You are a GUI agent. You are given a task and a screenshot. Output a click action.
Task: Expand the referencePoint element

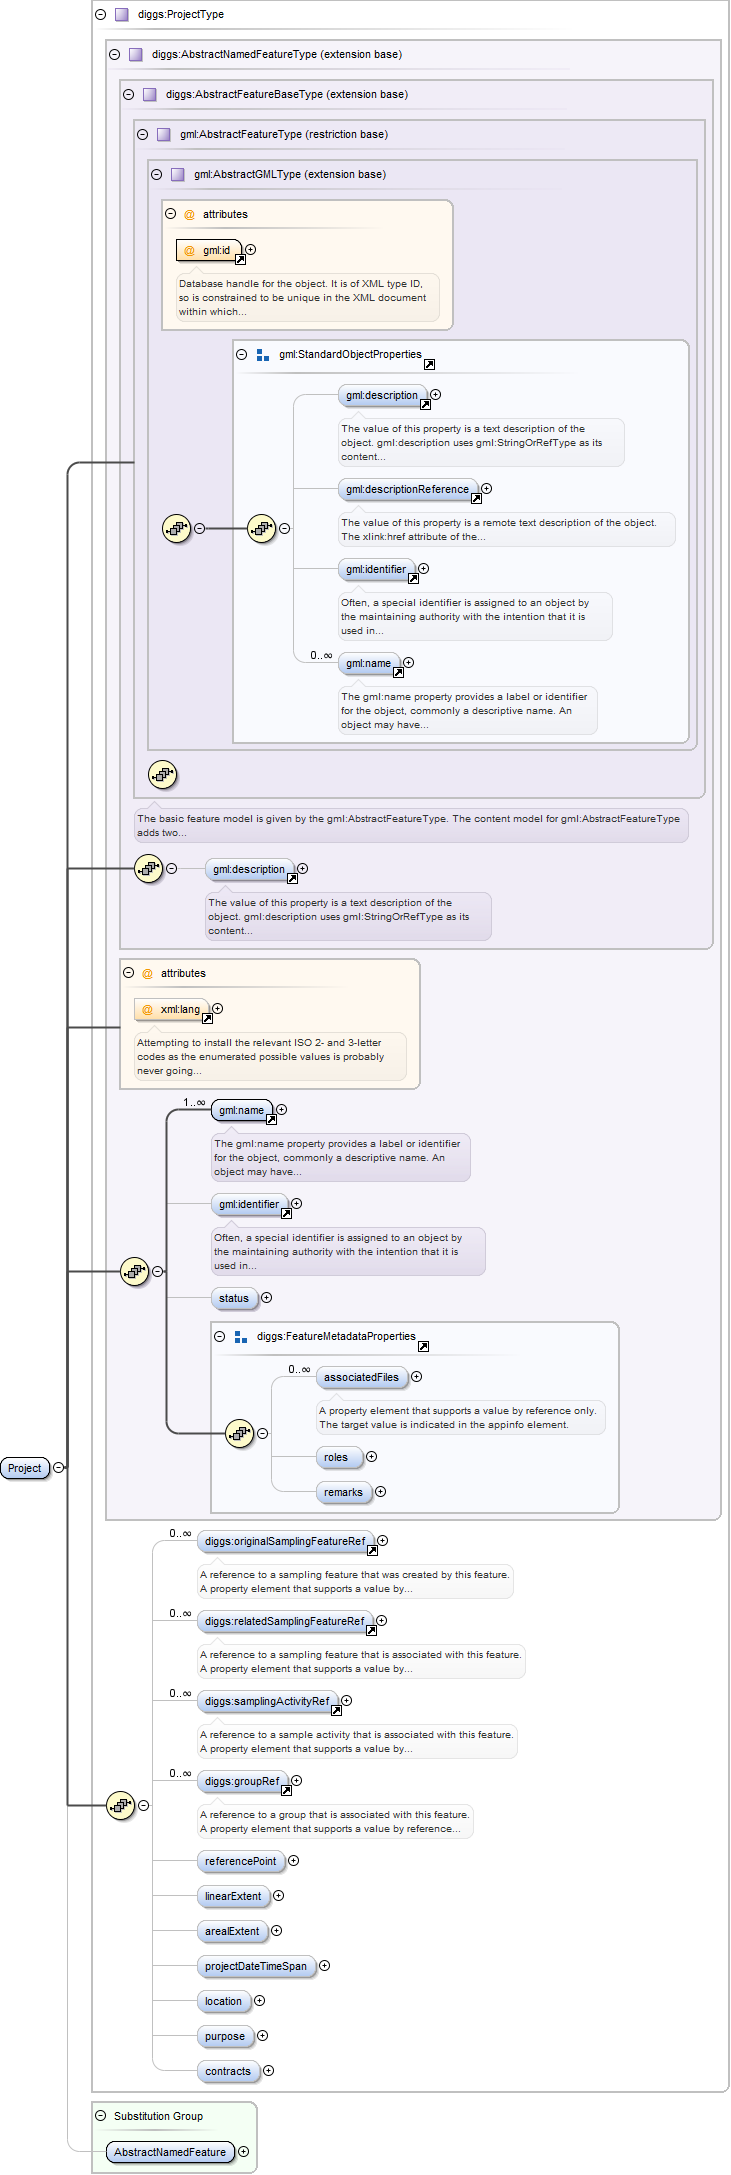(x=294, y=1861)
